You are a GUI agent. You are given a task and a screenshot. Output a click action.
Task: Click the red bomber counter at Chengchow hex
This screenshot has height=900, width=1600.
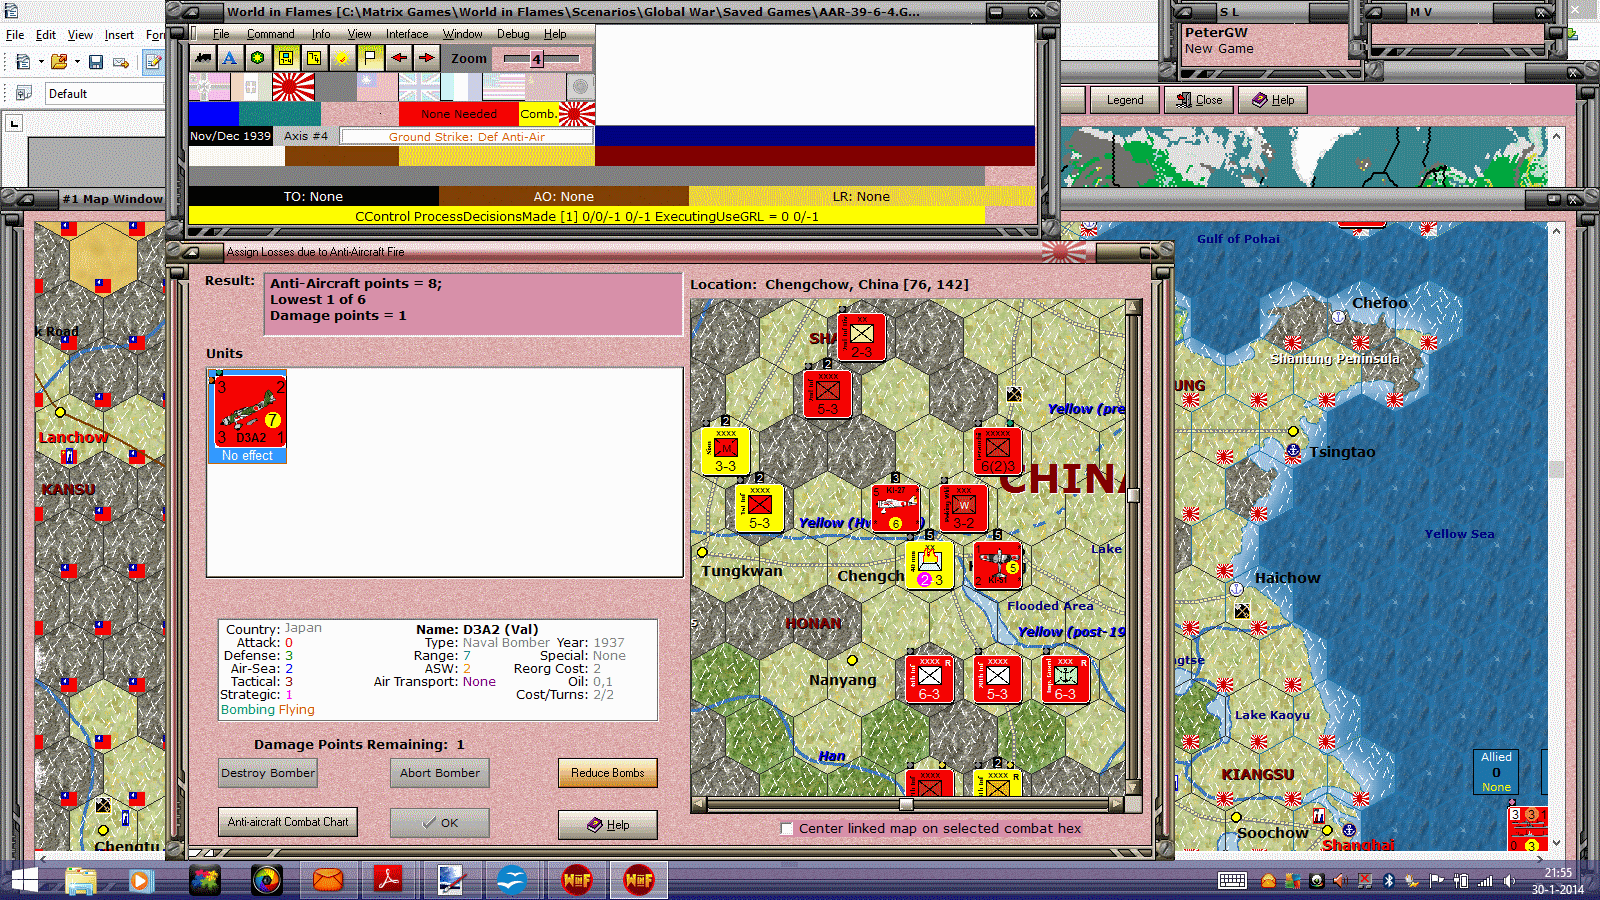click(x=998, y=565)
